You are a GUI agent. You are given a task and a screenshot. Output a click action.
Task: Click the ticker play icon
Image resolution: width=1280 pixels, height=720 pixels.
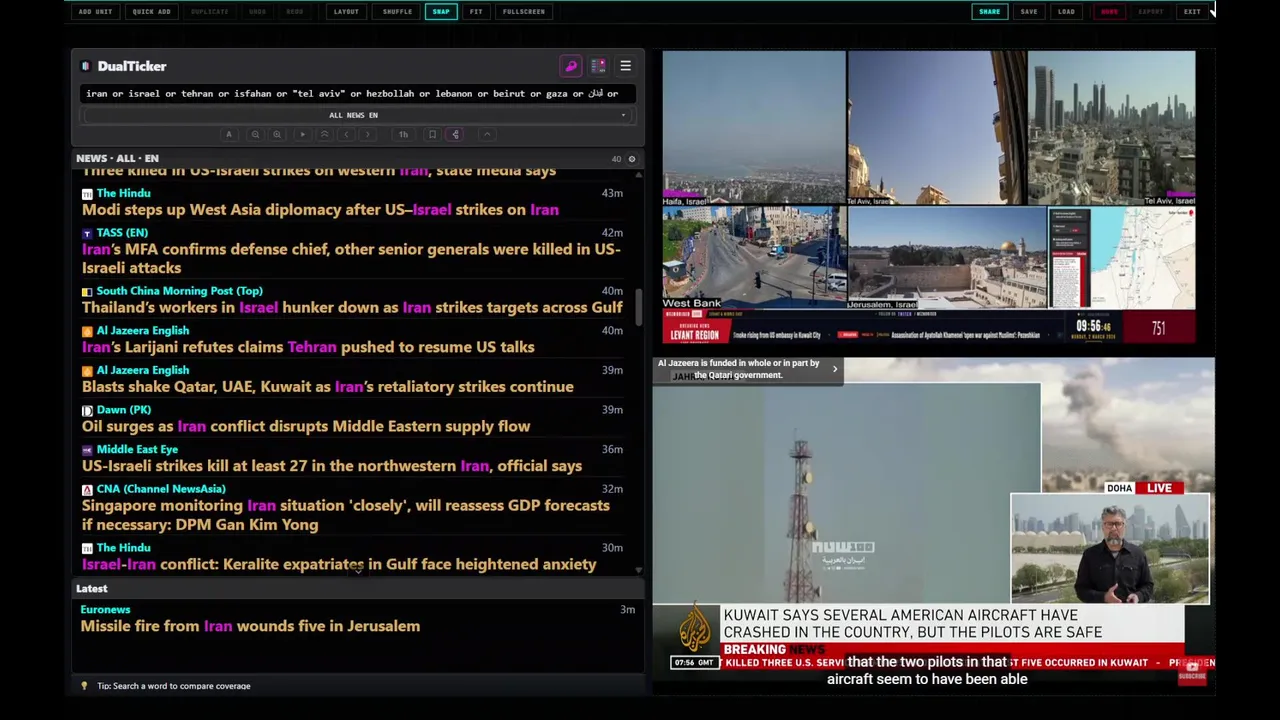click(303, 134)
